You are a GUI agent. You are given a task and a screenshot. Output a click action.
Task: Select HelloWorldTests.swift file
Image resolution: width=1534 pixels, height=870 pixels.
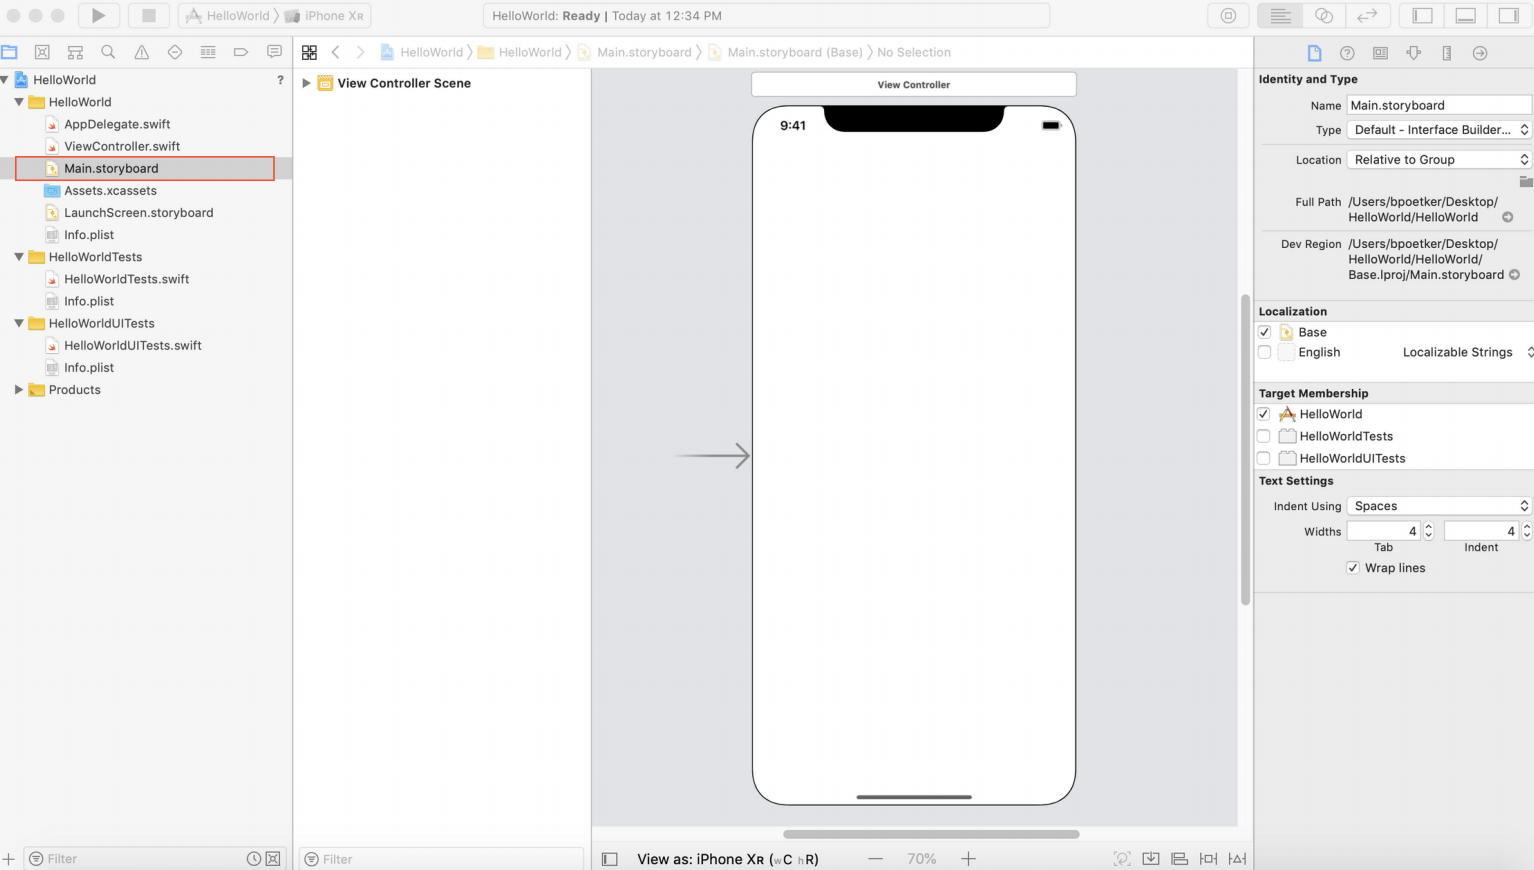point(126,279)
